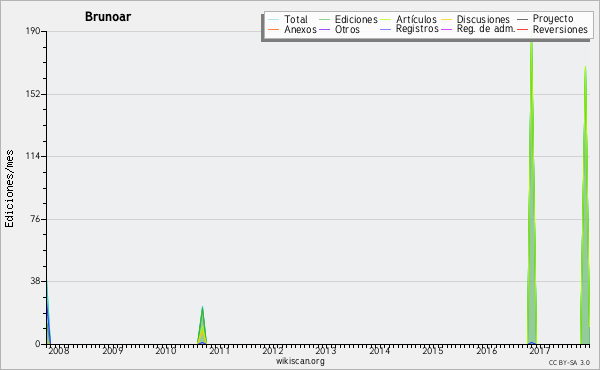Image resolution: width=600 pixels, height=370 pixels.
Task: Click the wikiscan.org text
Action: pos(300,361)
